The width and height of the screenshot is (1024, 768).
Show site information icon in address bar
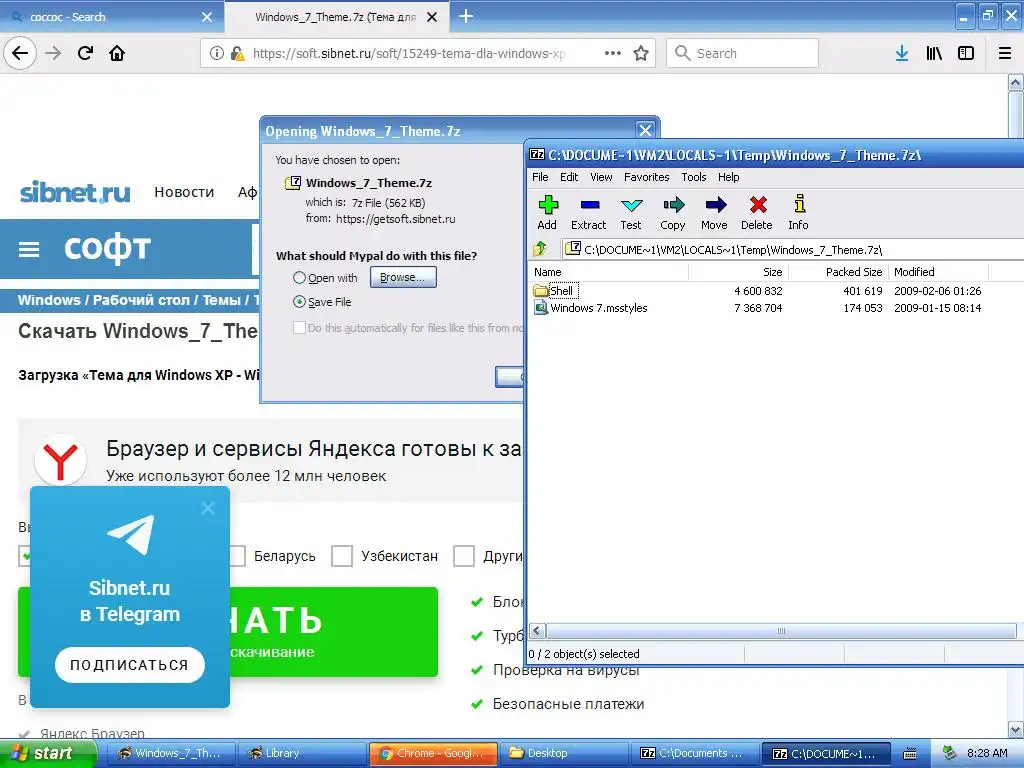[x=216, y=53]
